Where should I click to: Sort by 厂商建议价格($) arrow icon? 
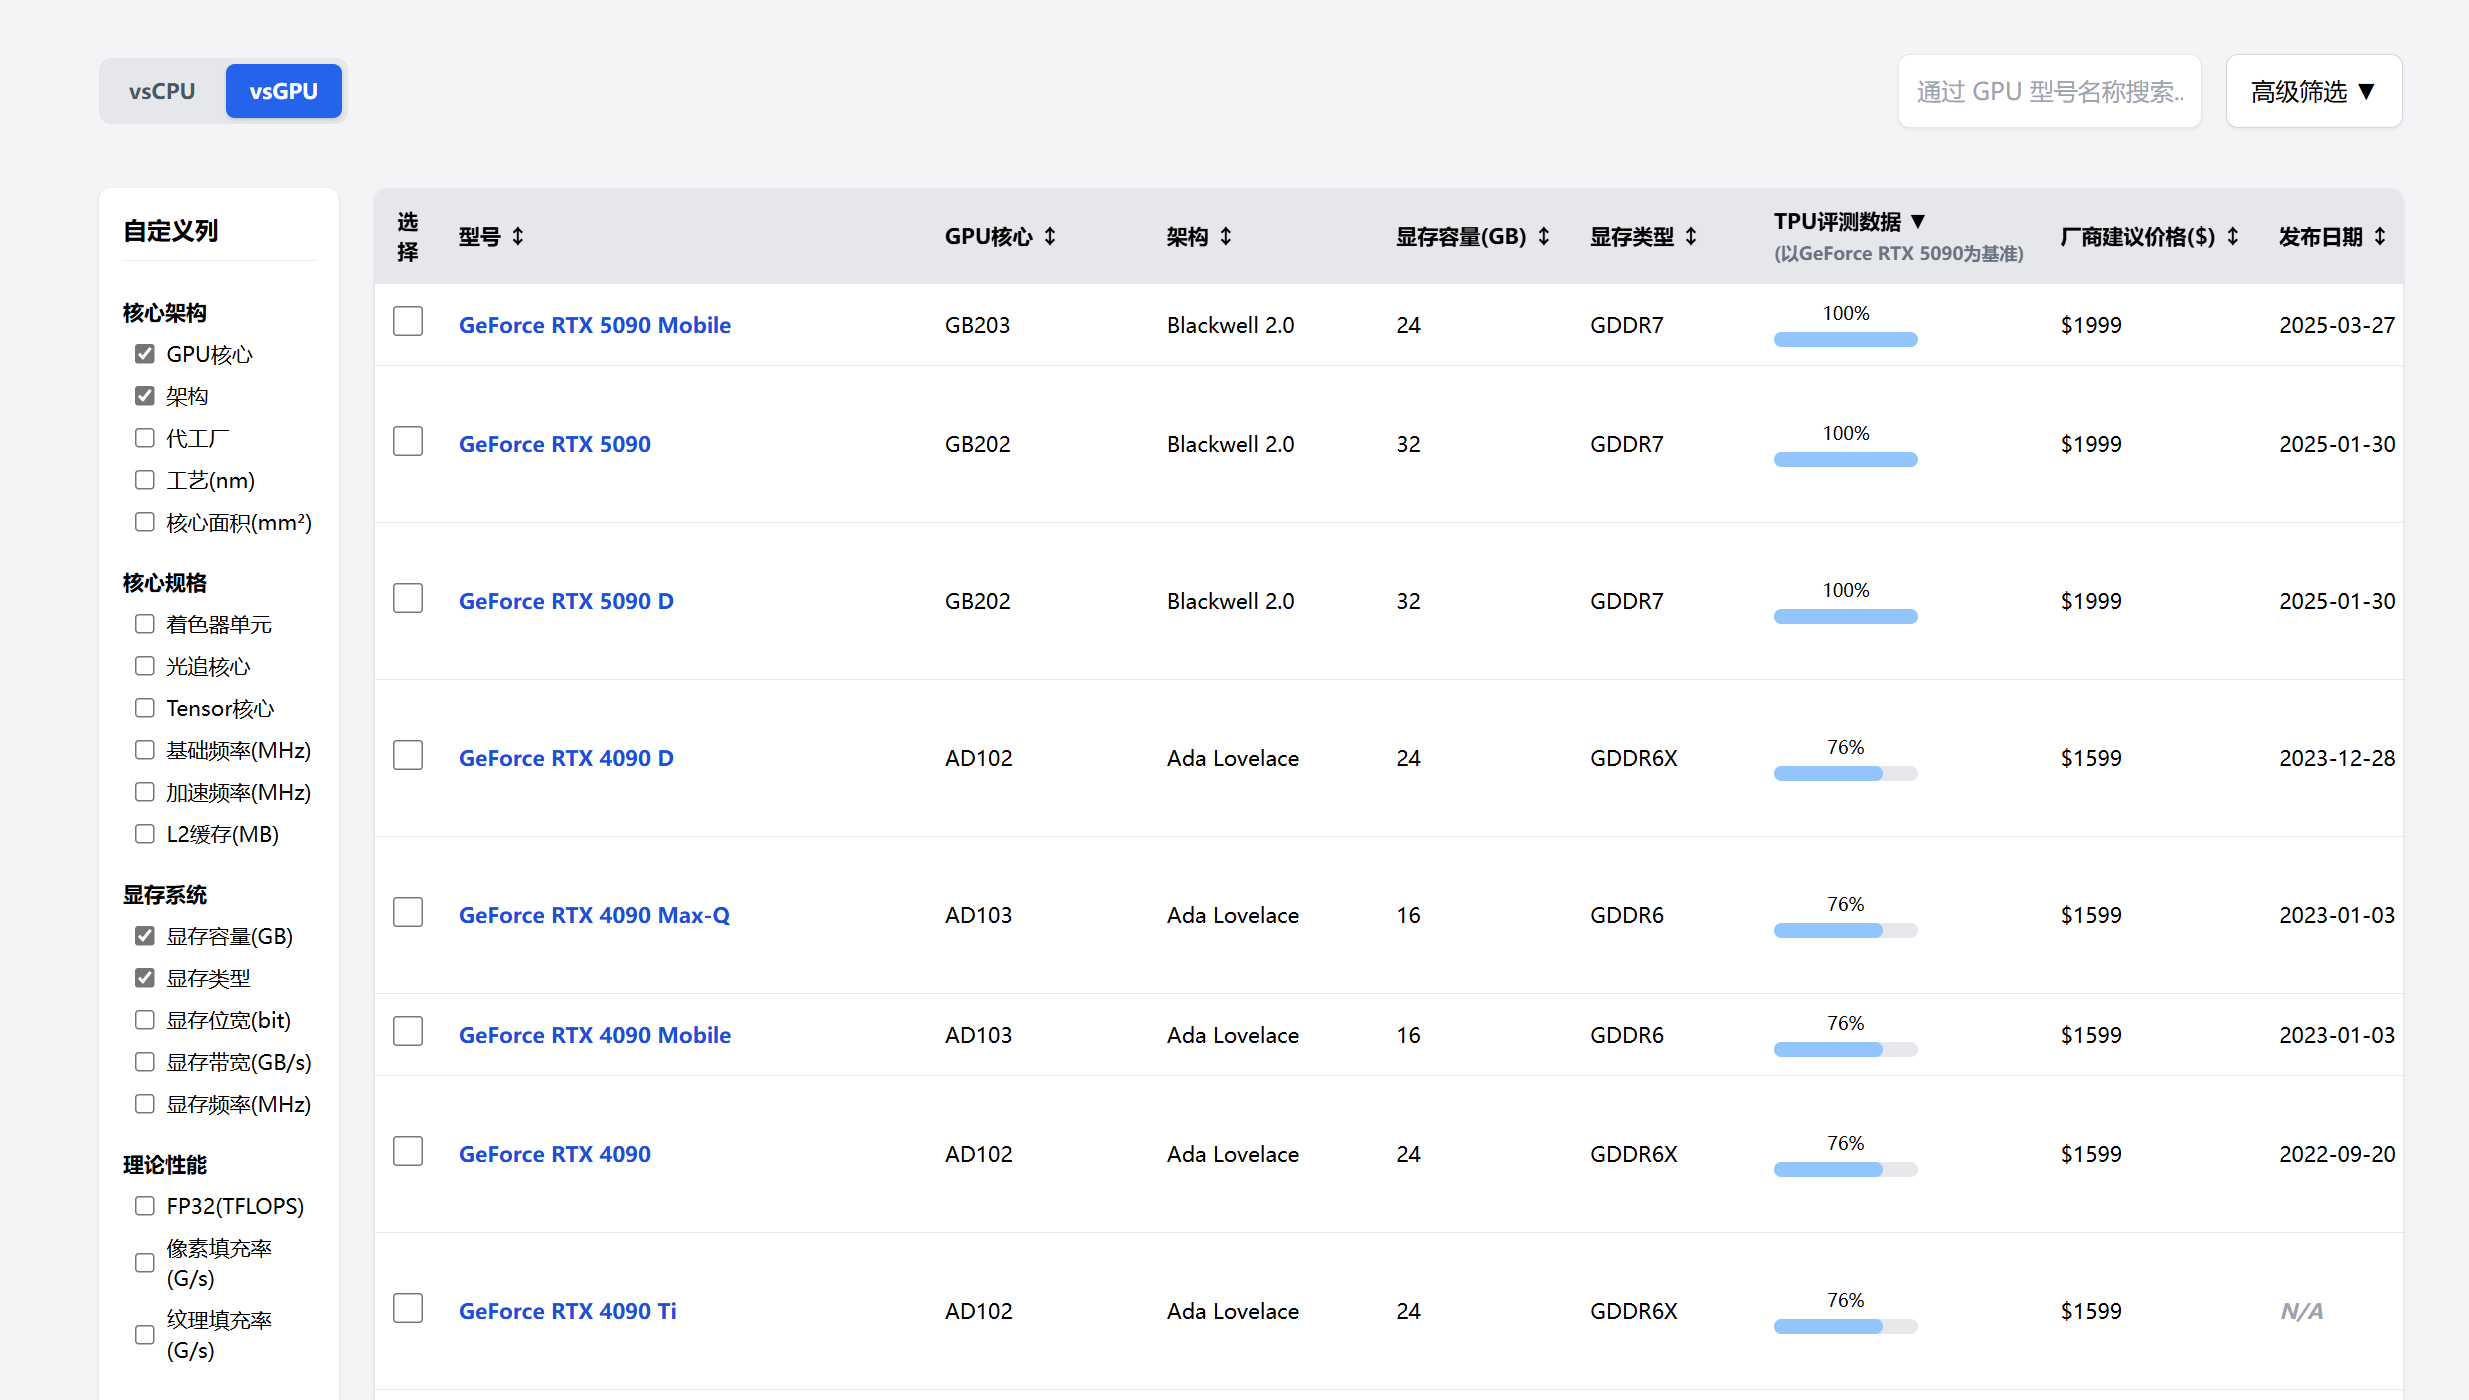(x=2233, y=237)
